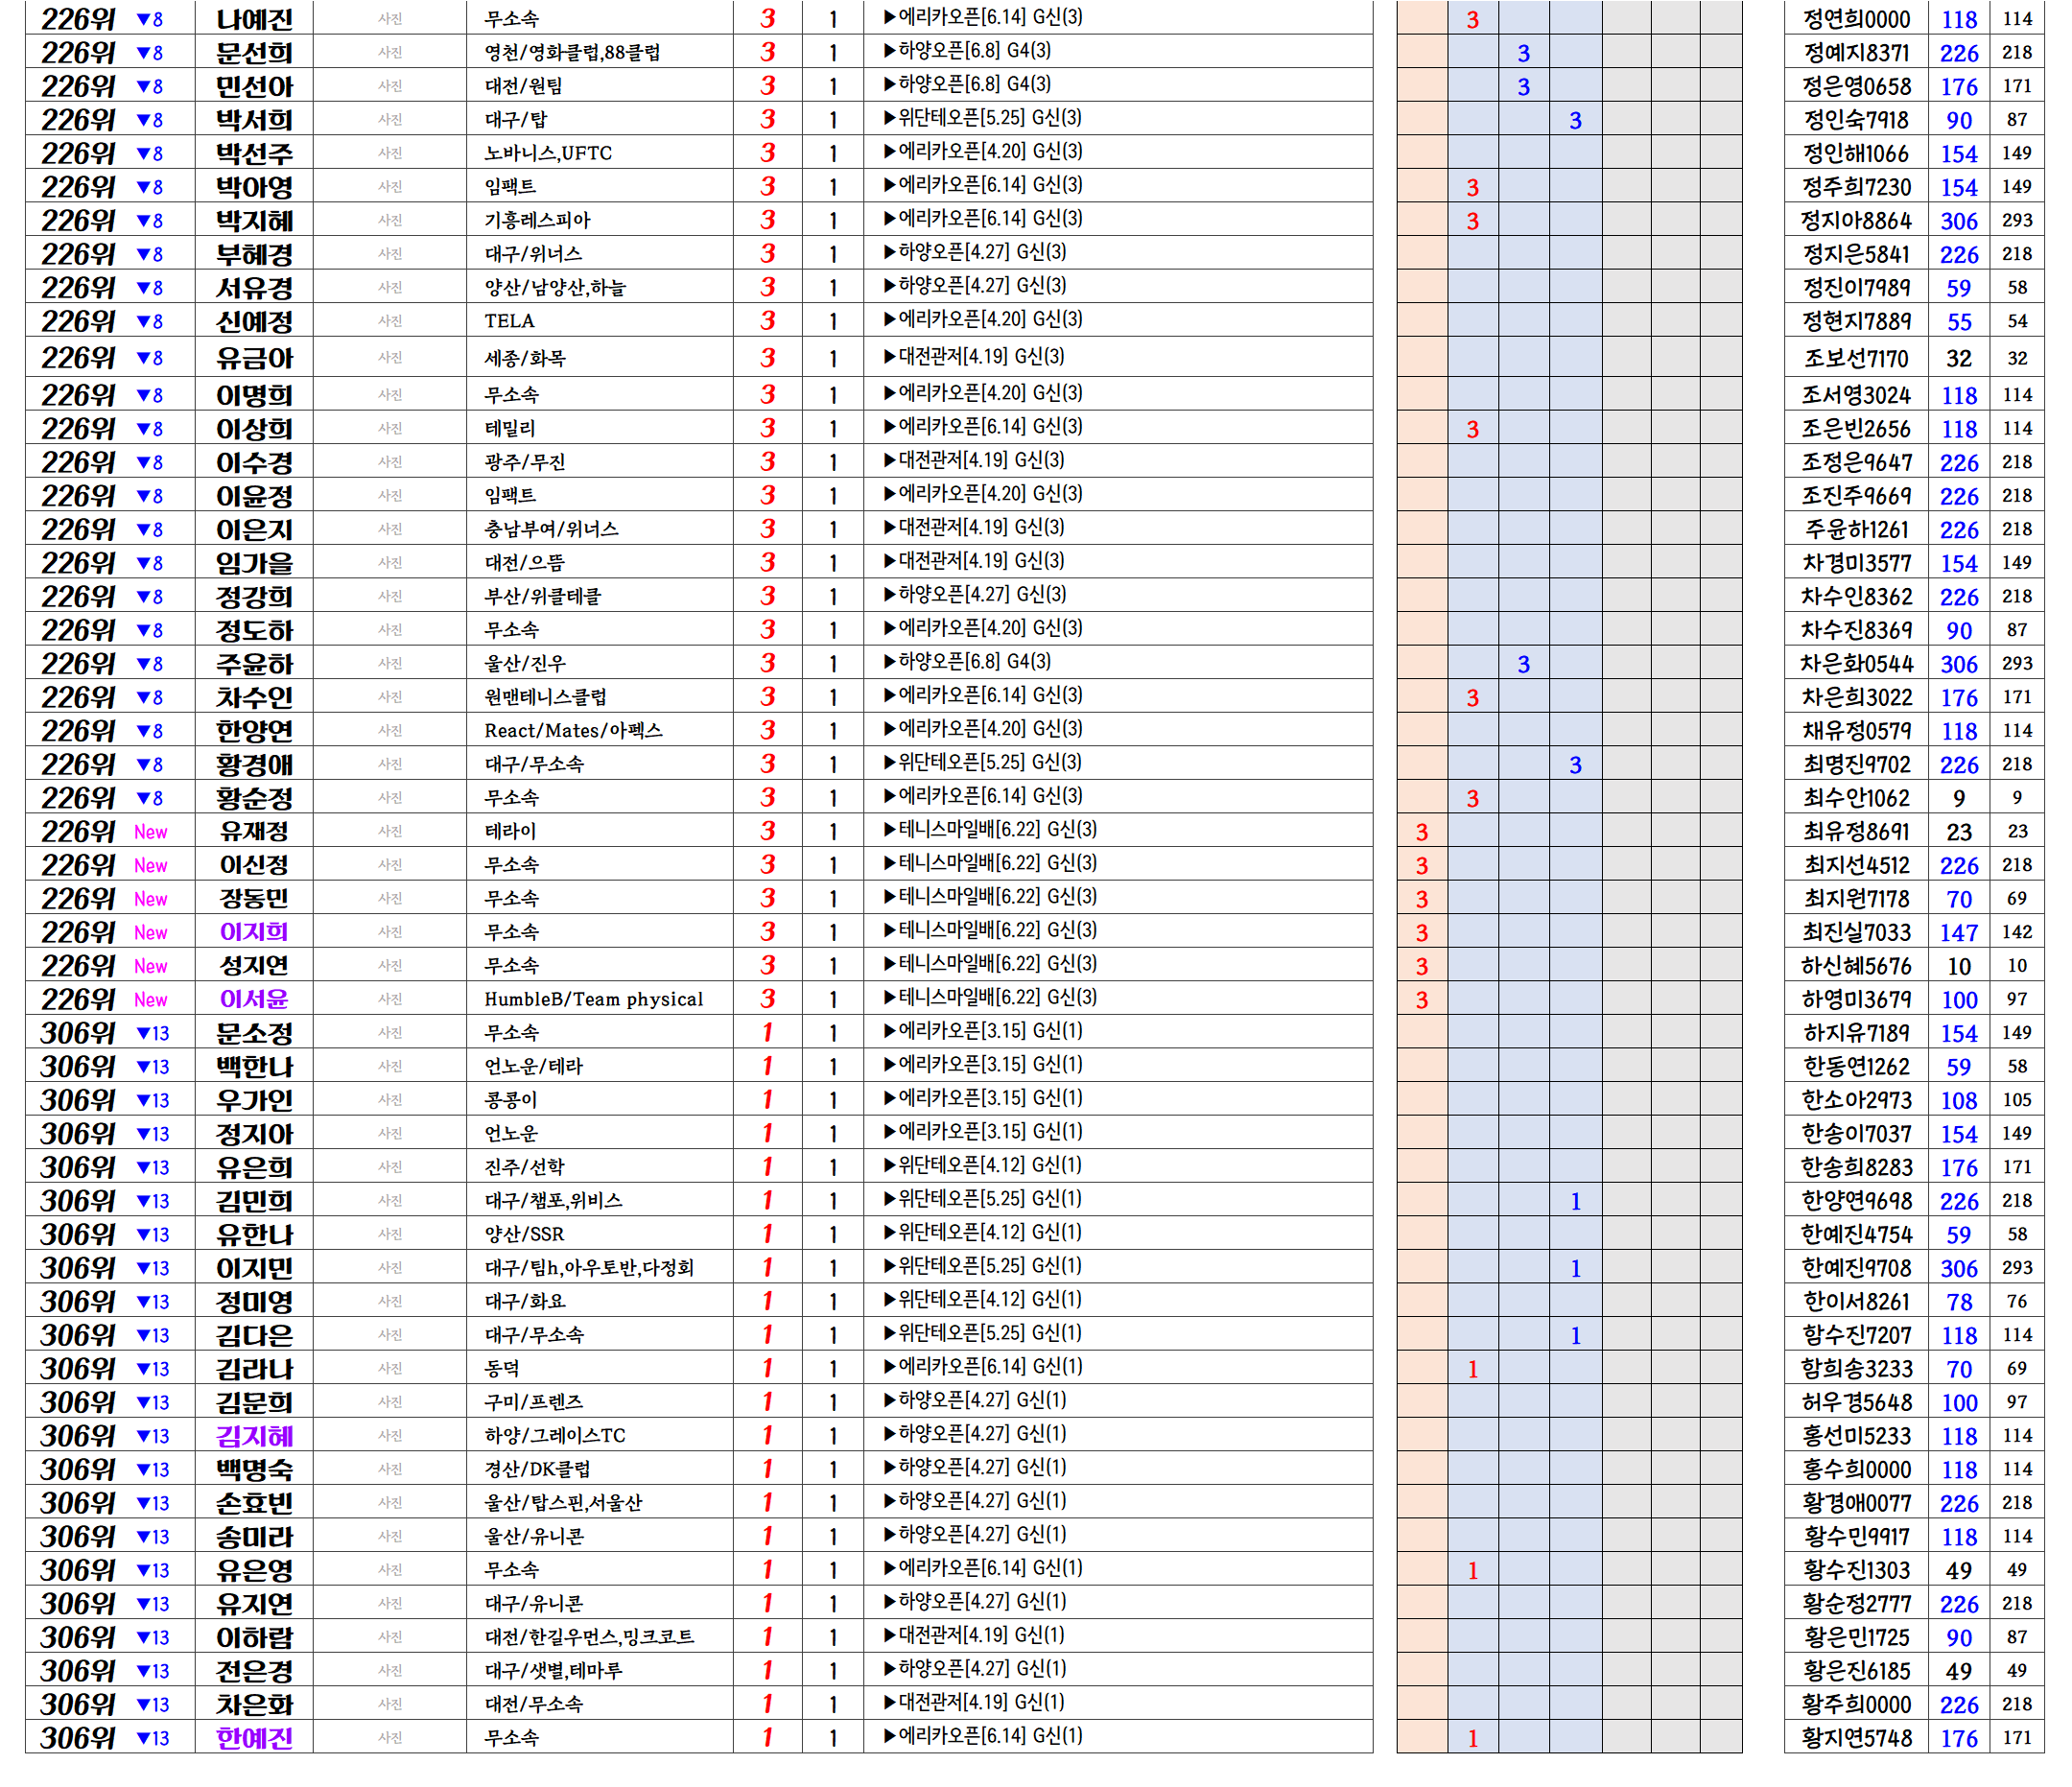Click blue 3 point cell in 황경애's row
This screenshot has height=1787, width=2072.
click(1575, 765)
